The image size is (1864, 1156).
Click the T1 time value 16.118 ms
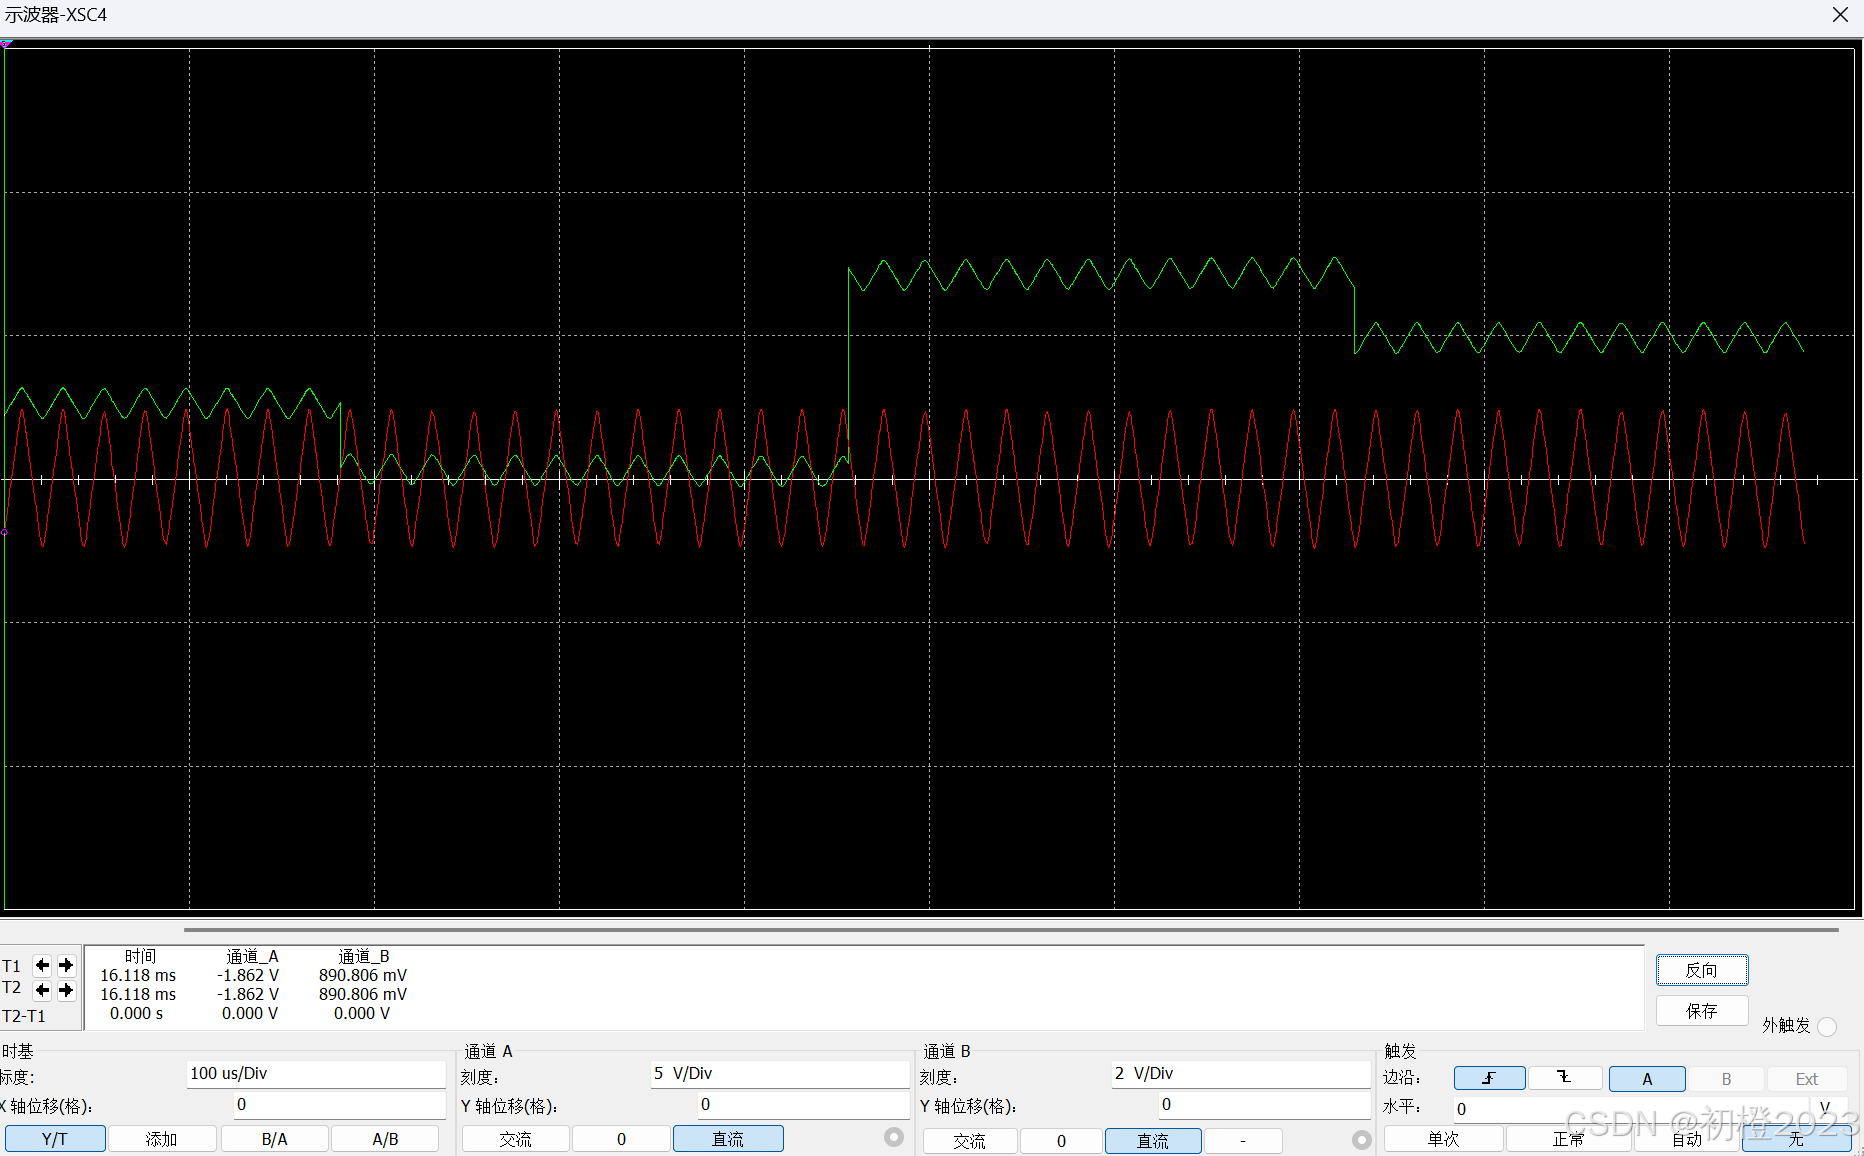(x=138, y=975)
